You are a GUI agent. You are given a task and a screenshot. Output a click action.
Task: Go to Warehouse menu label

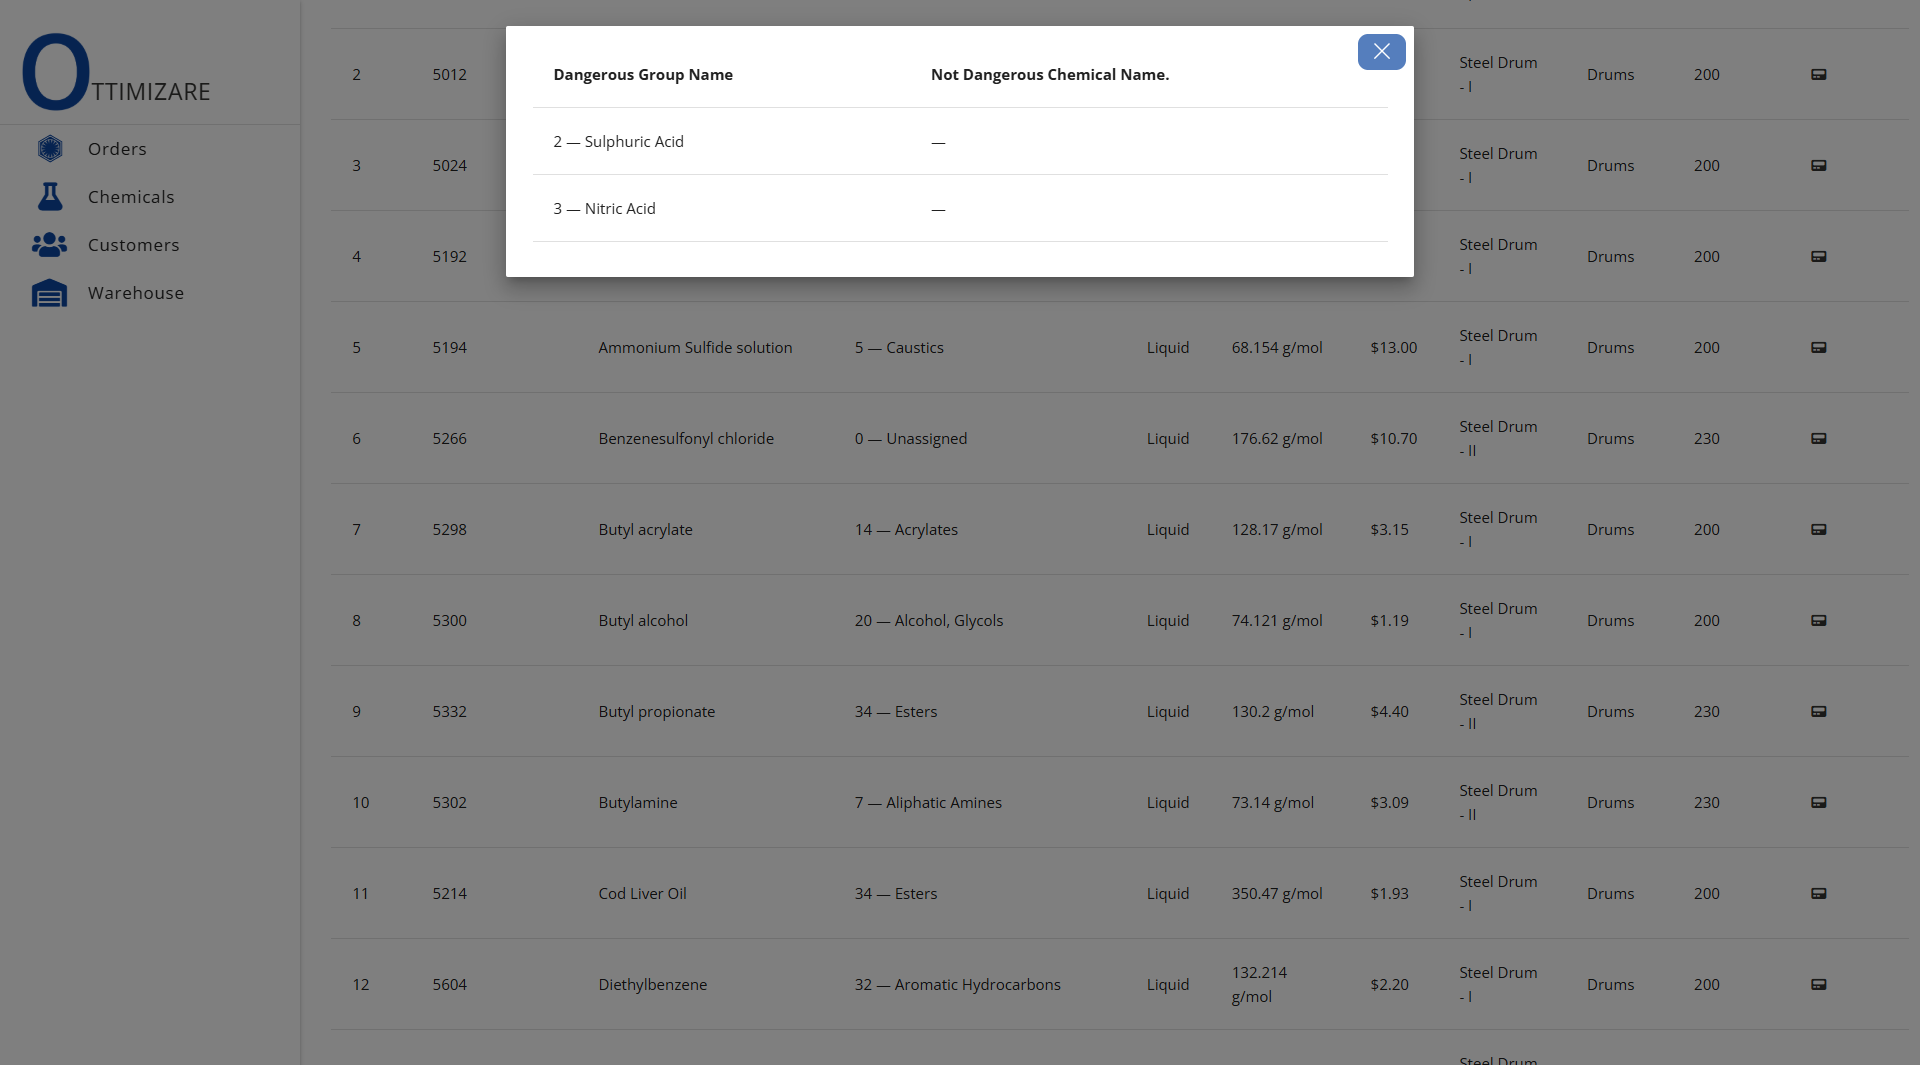136,293
